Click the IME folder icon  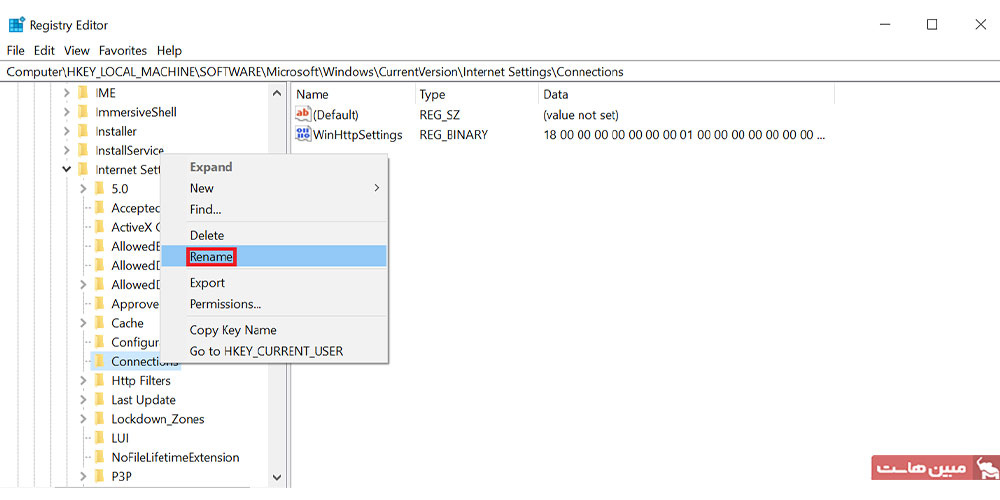82,93
